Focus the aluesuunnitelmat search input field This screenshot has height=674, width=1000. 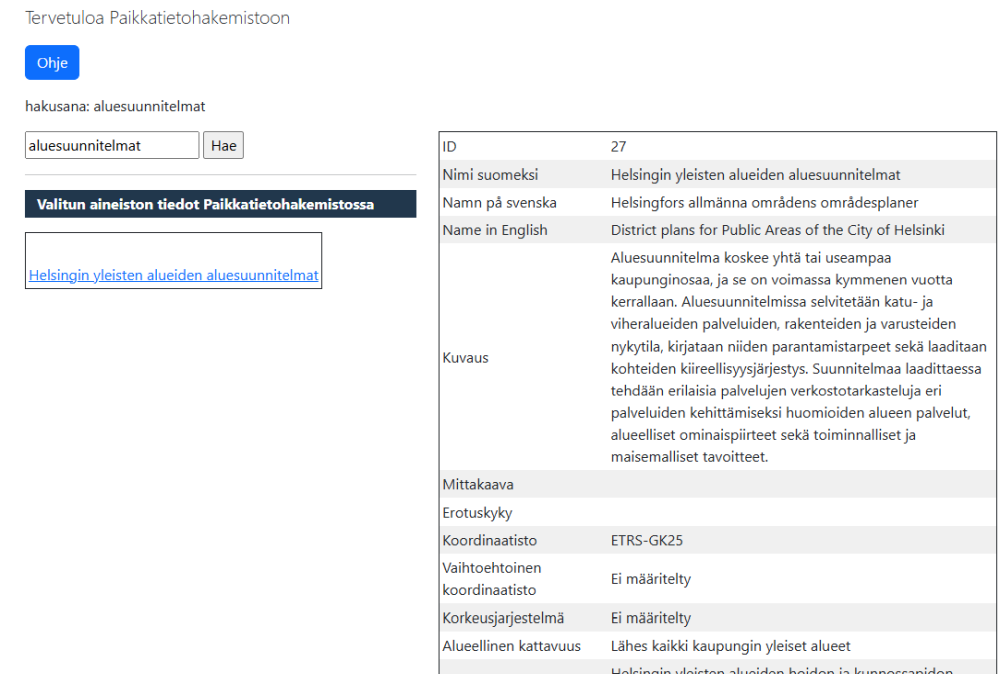pos(112,145)
